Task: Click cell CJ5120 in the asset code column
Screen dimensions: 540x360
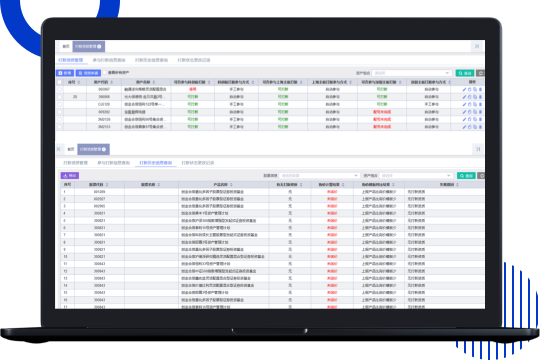Action: click(104, 104)
